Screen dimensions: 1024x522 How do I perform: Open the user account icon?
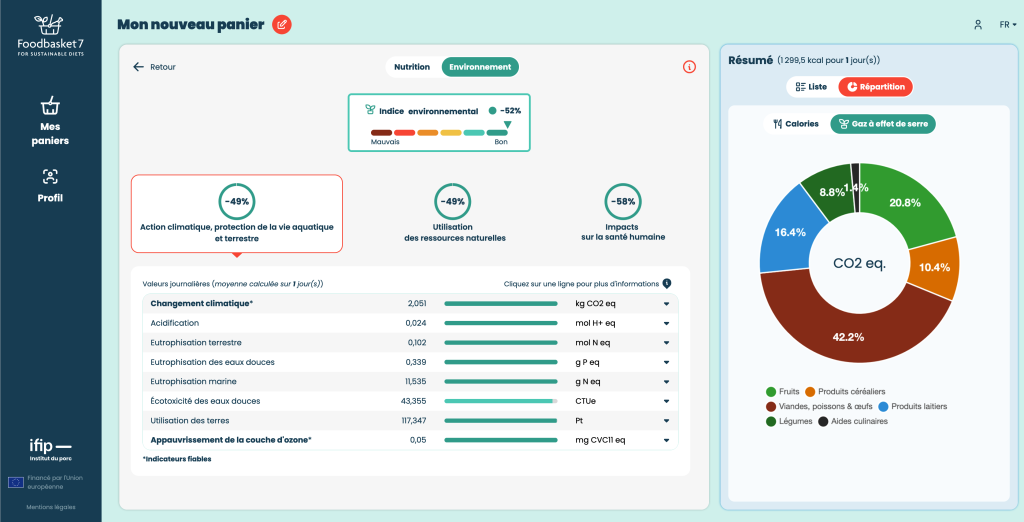978,25
